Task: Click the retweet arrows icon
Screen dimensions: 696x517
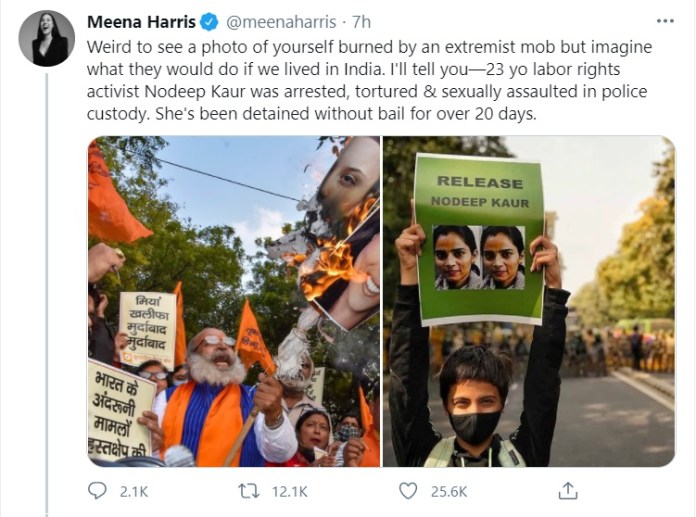Action: point(249,491)
